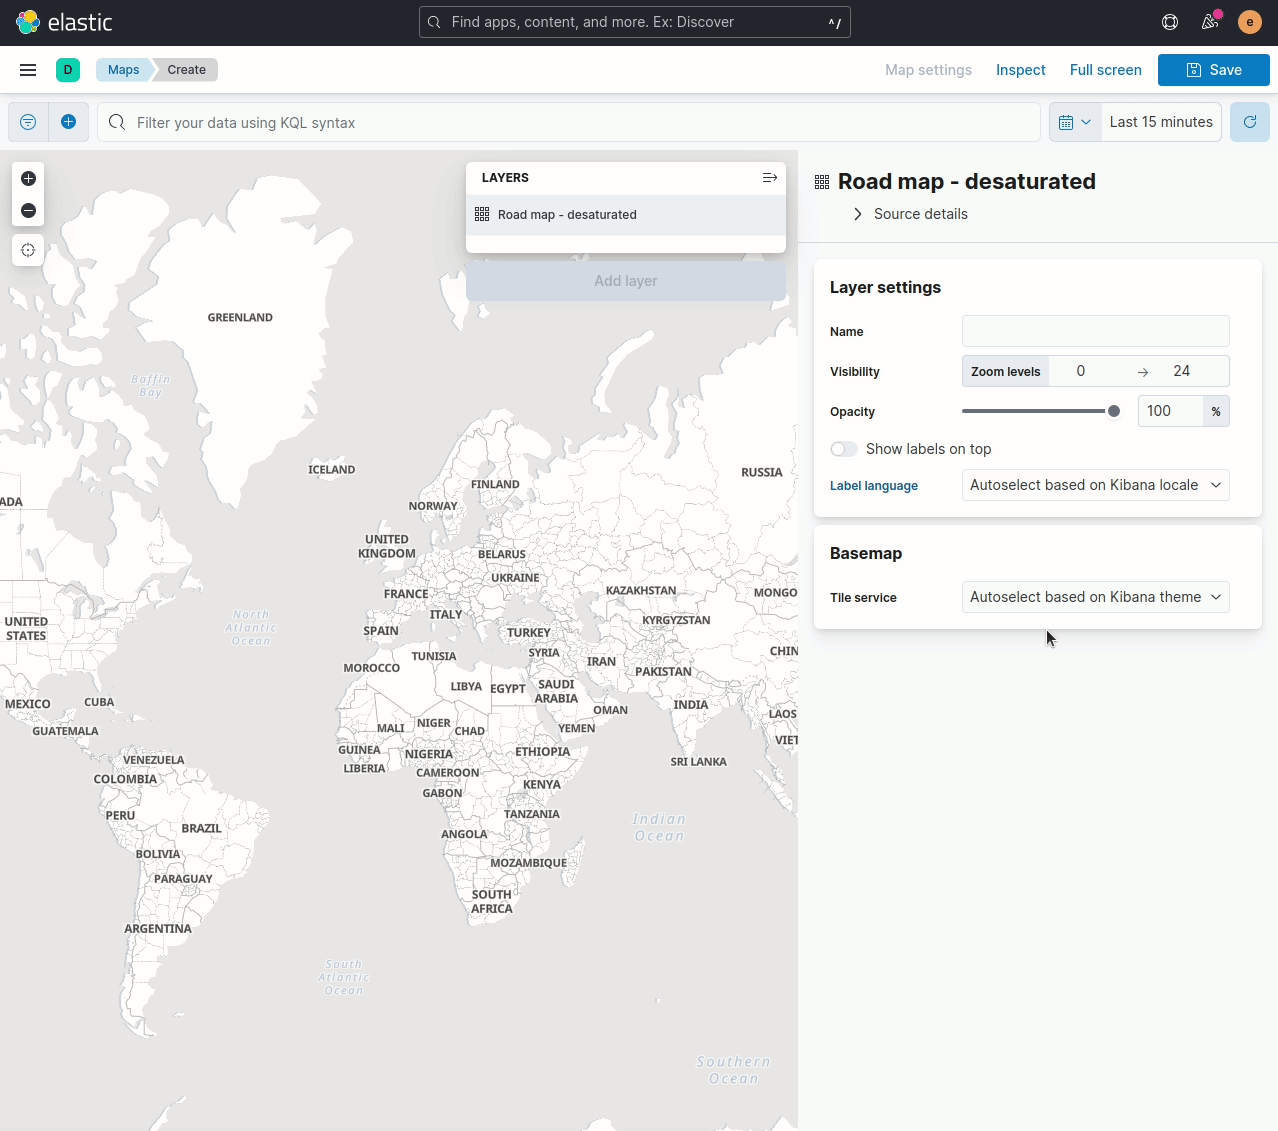Collapse the Layers panel
The height and width of the screenshot is (1131, 1278).
point(769,177)
